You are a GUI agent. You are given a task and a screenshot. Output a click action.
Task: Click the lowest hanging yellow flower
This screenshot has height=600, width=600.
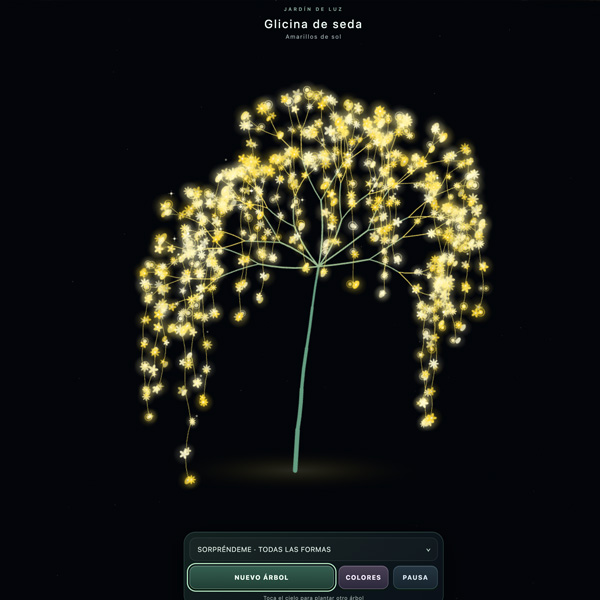click(x=190, y=479)
